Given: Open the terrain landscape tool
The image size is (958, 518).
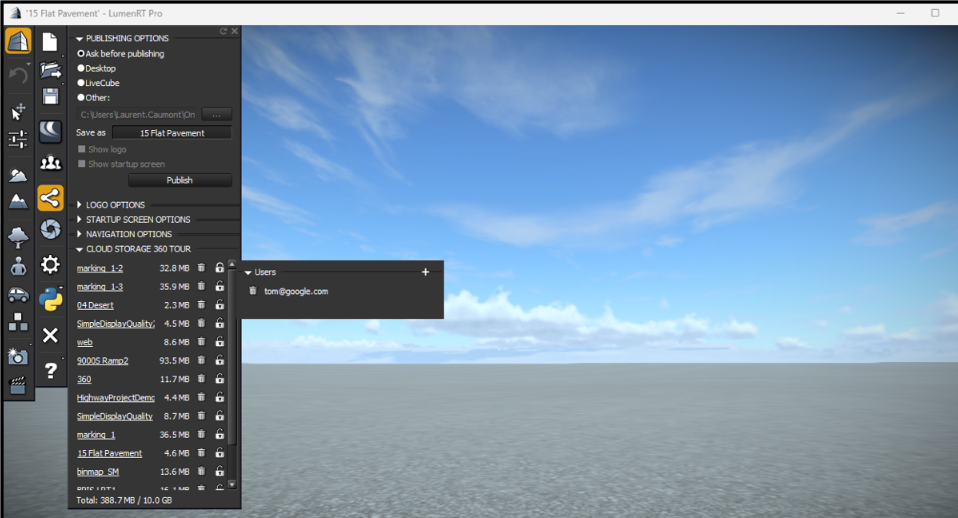Looking at the screenshot, I should point(18,175).
